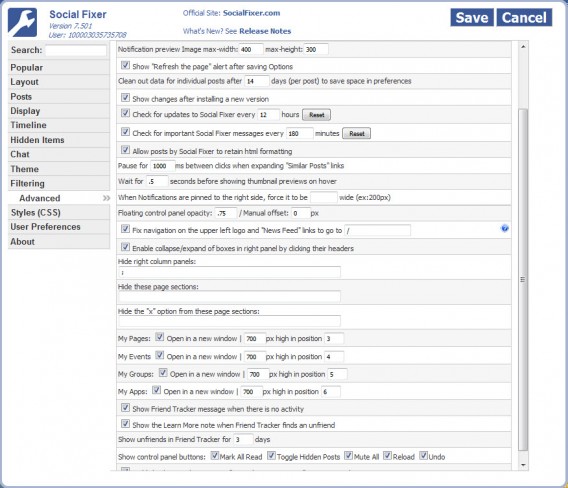
Task: Select the Advanced tab
Action: 59,198
